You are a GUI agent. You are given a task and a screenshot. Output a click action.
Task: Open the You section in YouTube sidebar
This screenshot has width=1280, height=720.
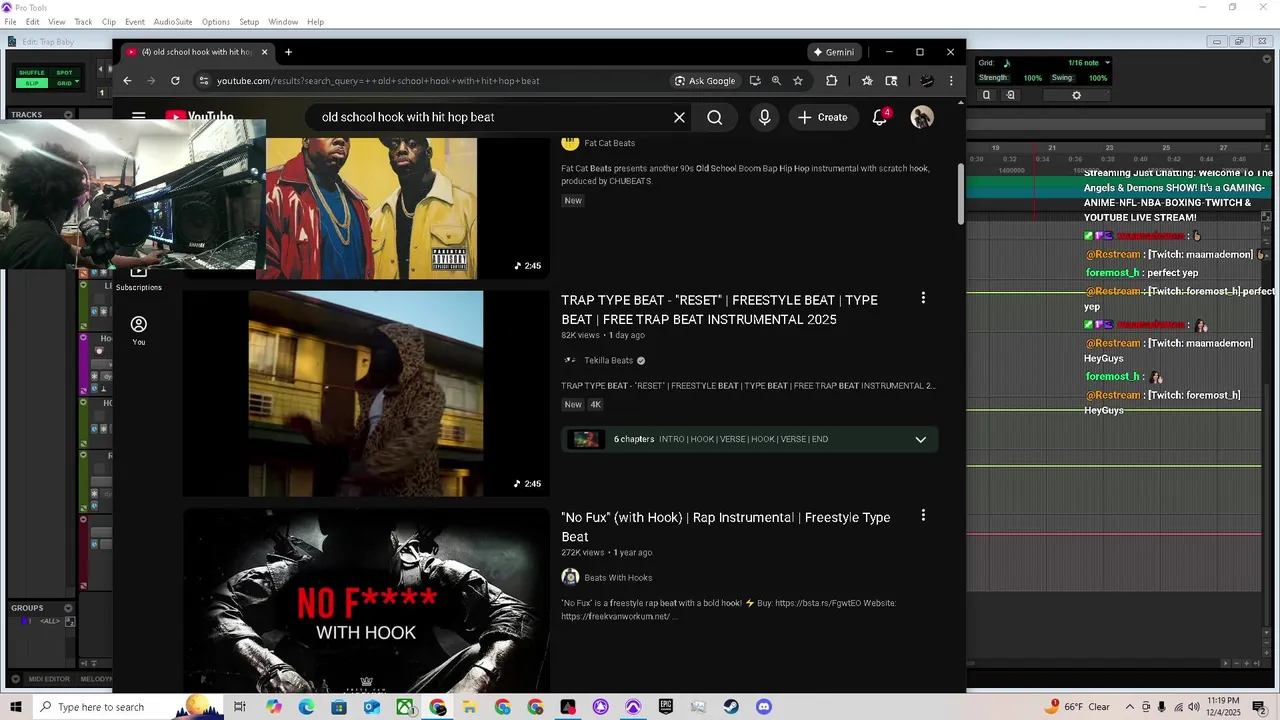138,331
